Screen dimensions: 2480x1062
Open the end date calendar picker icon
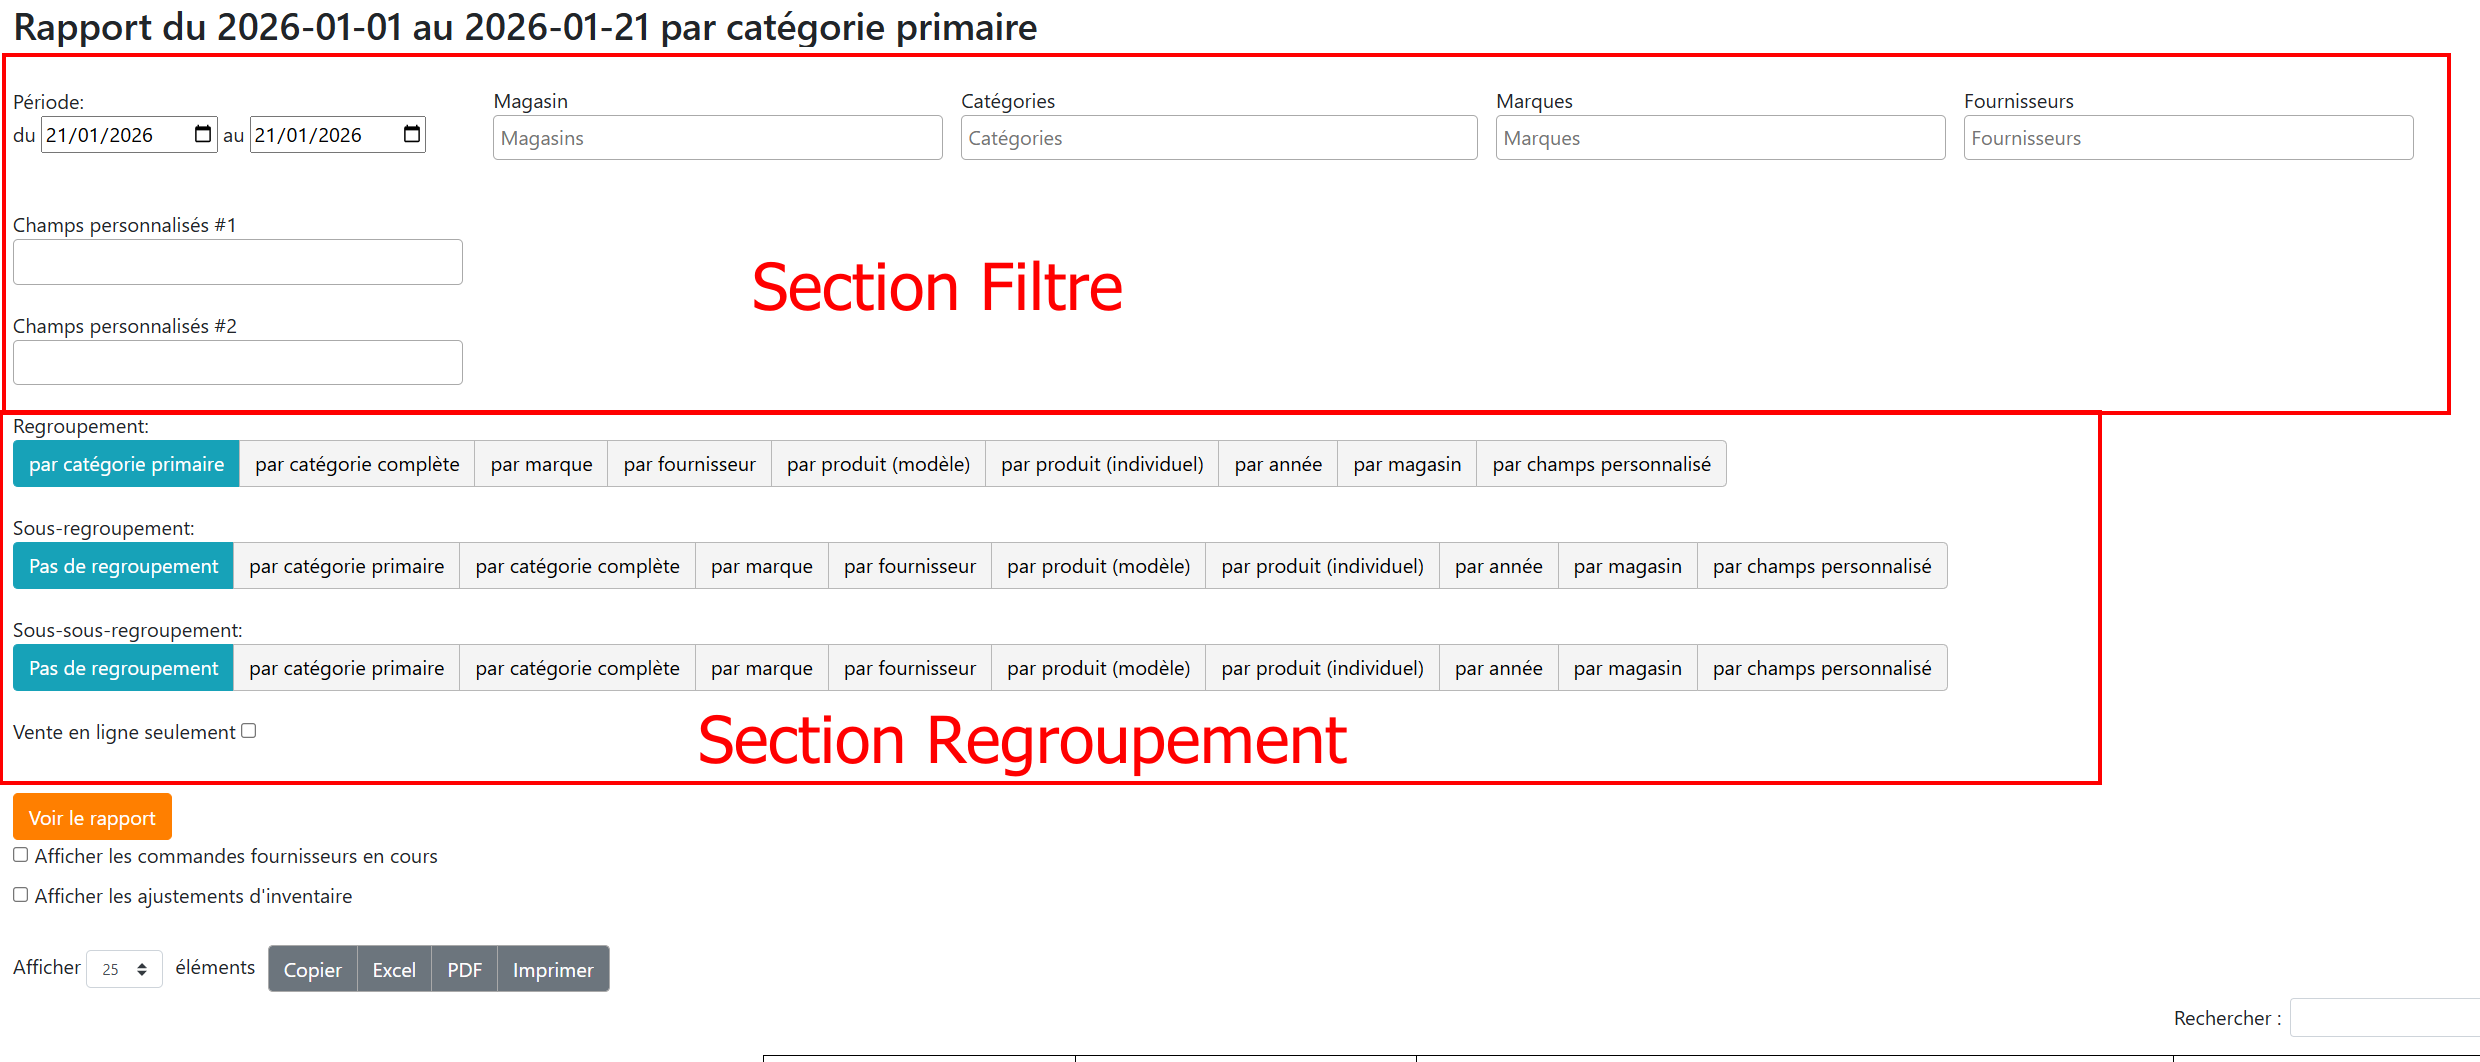(412, 134)
